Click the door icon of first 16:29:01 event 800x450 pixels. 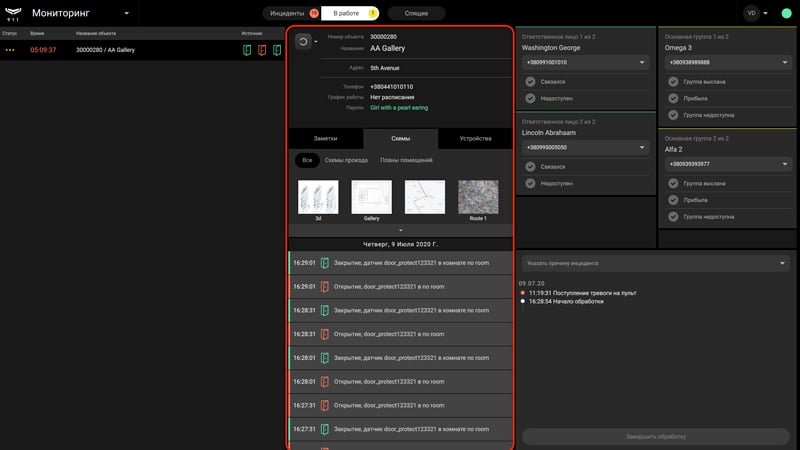click(324, 263)
